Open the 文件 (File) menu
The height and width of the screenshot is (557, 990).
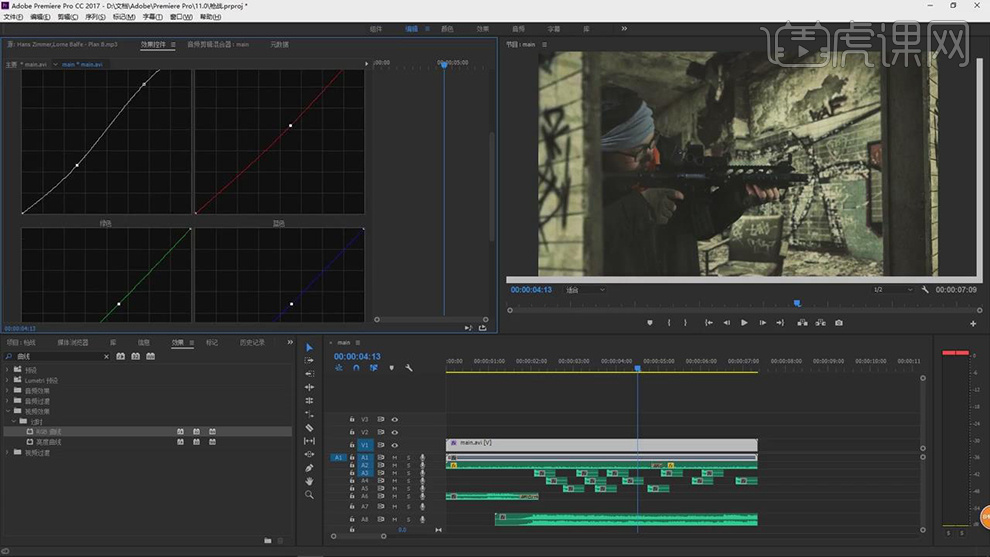click(x=13, y=17)
